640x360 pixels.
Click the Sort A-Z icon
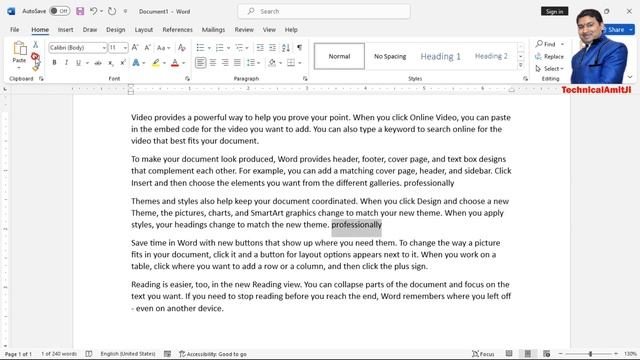(286, 48)
